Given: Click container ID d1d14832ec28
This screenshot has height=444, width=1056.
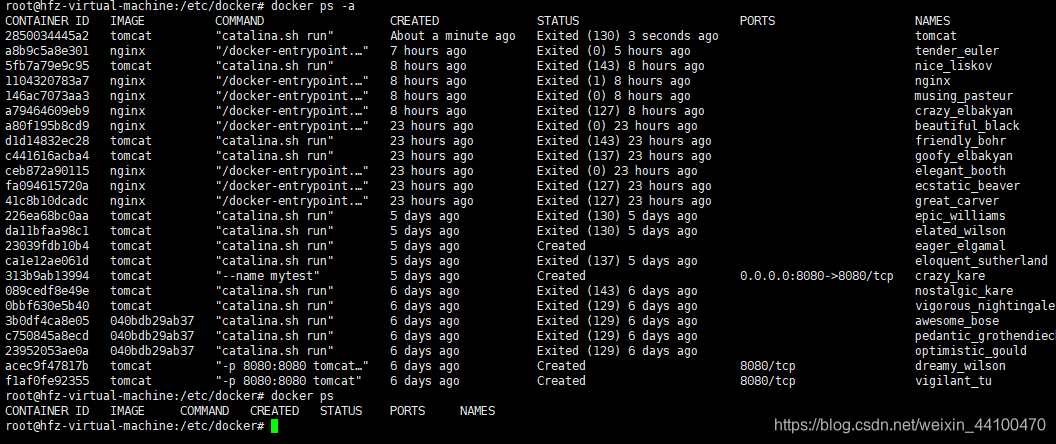Looking at the screenshot, I should [x=47, y=141].
